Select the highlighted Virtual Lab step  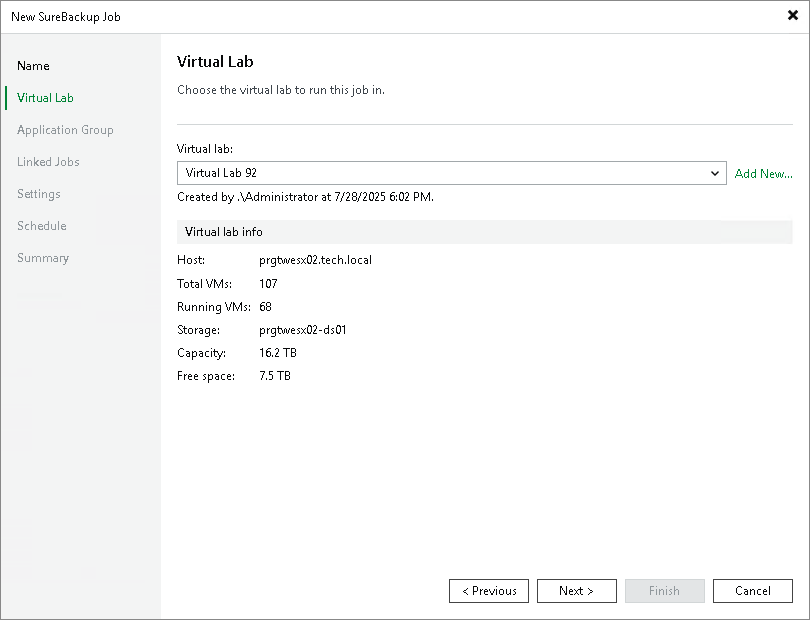point(44,97)
